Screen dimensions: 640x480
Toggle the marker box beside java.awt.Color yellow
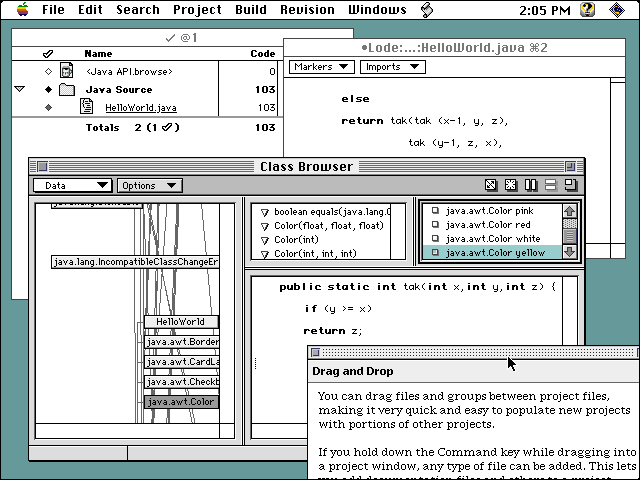tap(435, 252)
